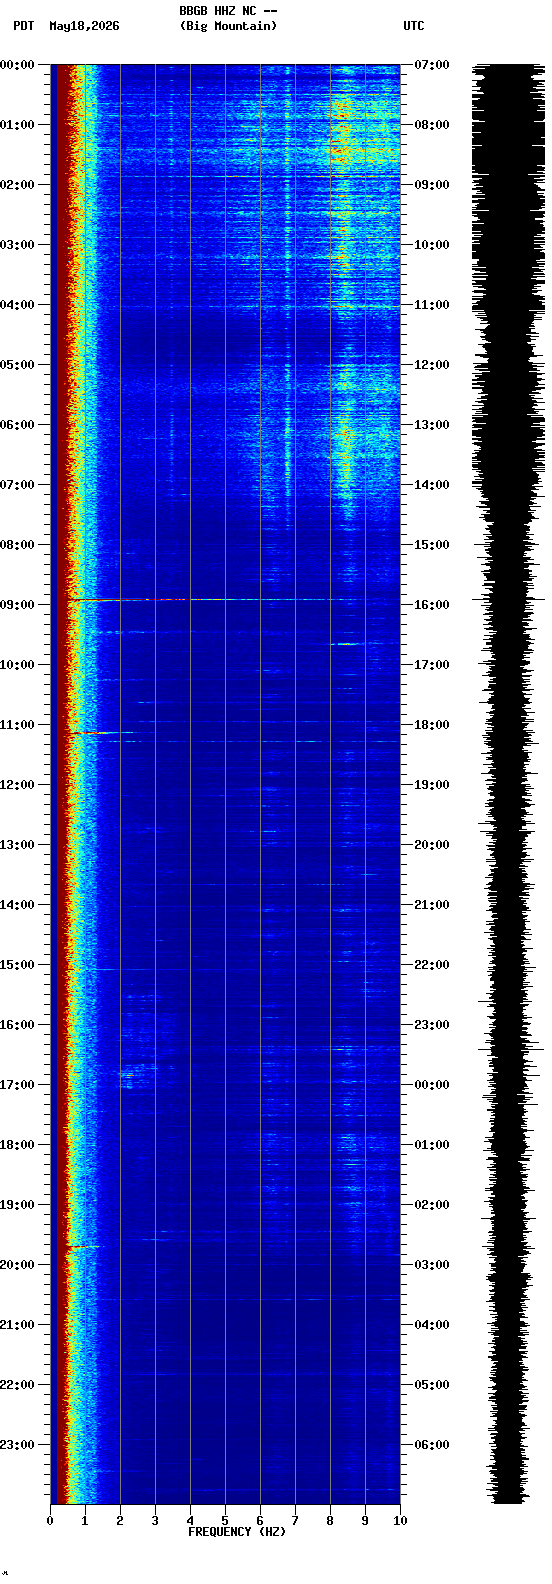The image size is (552, 1584).
Task: Click the 16:00 UTC time tick label
Action: [x=431, y=605]
